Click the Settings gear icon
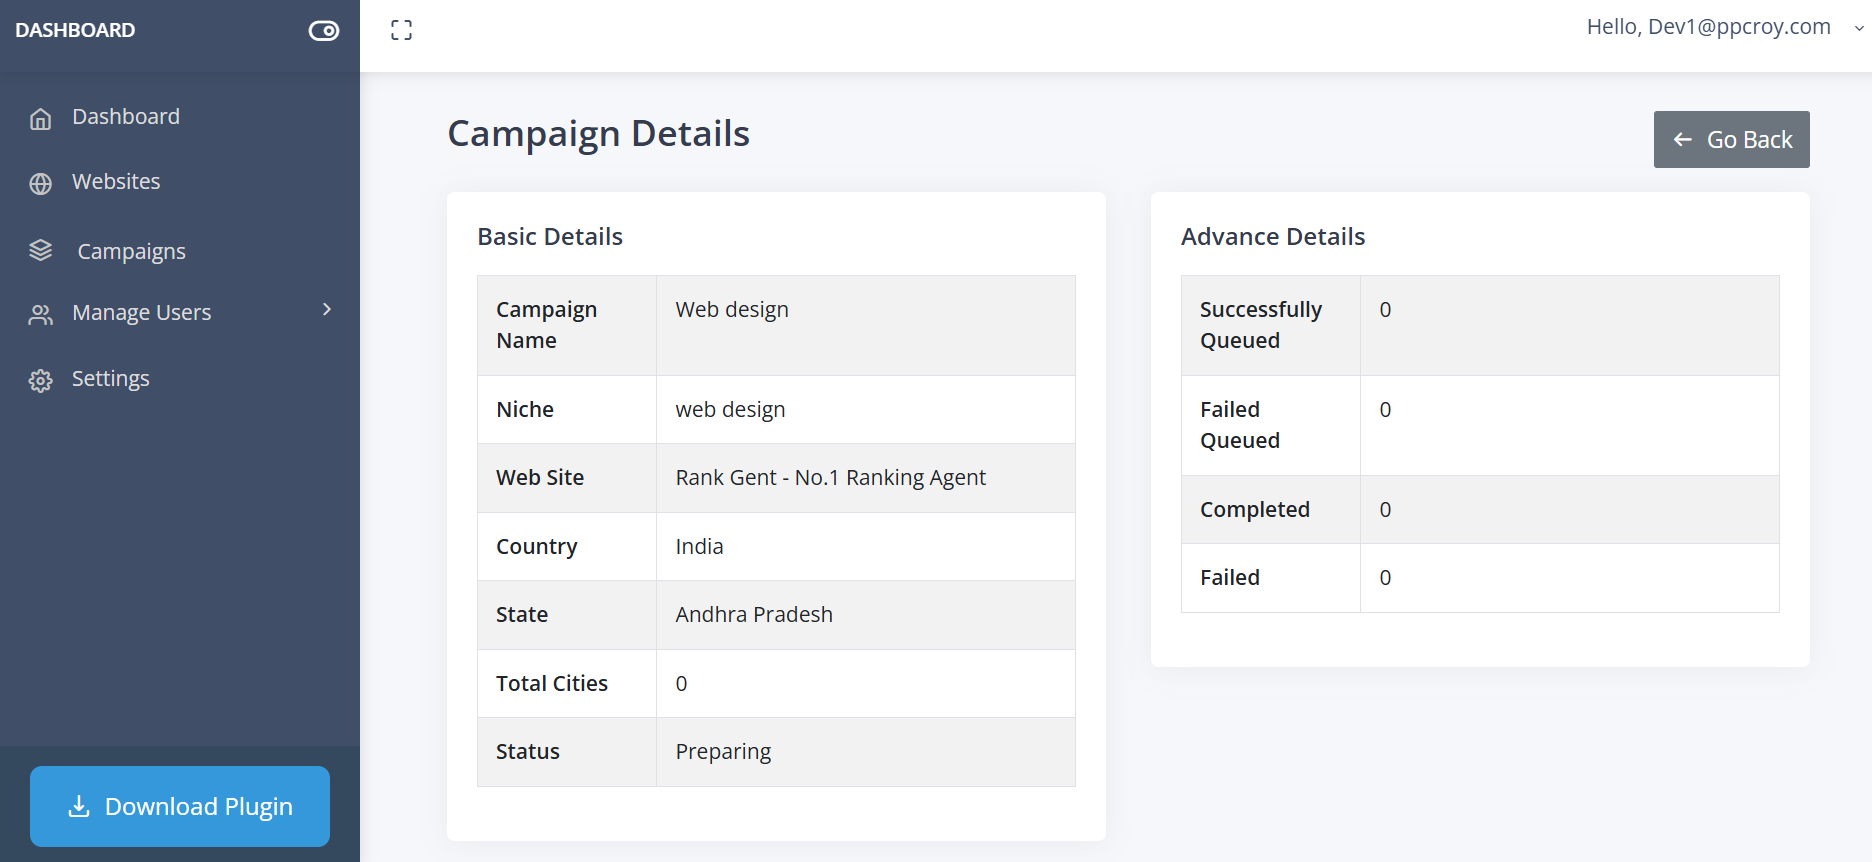This screenshot has width=1872, height=862. pos(40,381)
